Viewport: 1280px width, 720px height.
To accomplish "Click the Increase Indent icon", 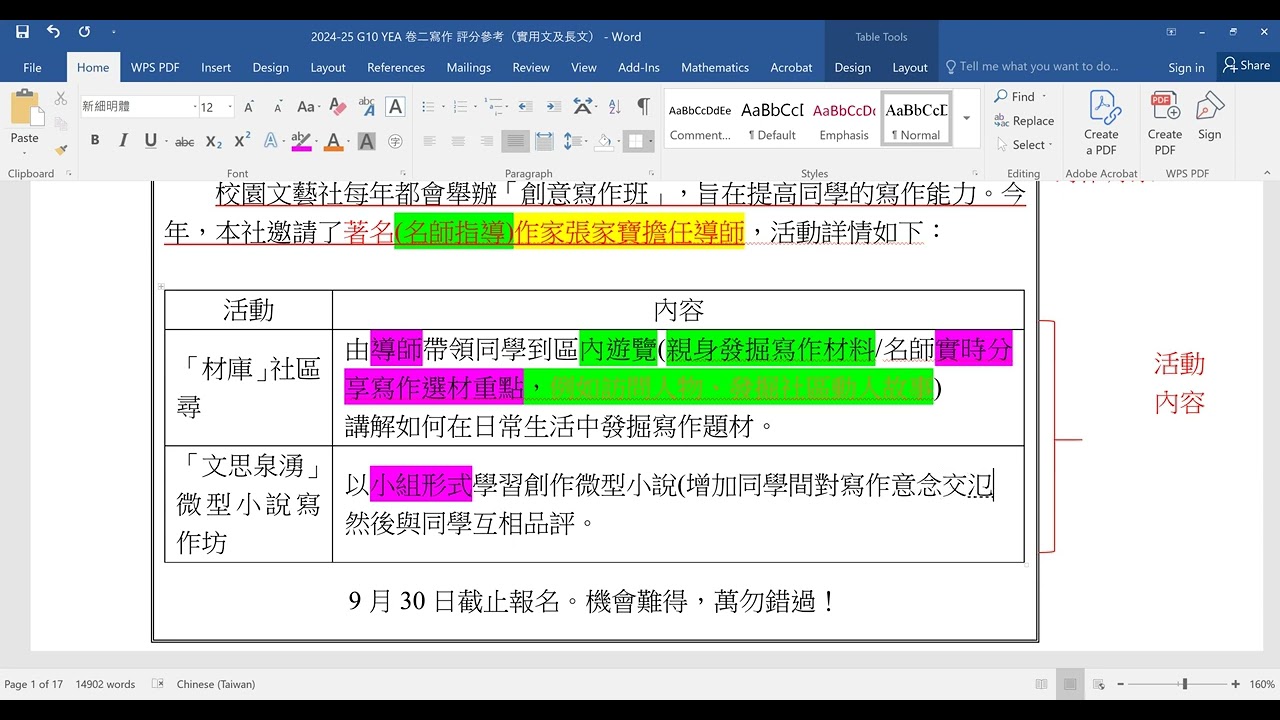I will 552,106.
